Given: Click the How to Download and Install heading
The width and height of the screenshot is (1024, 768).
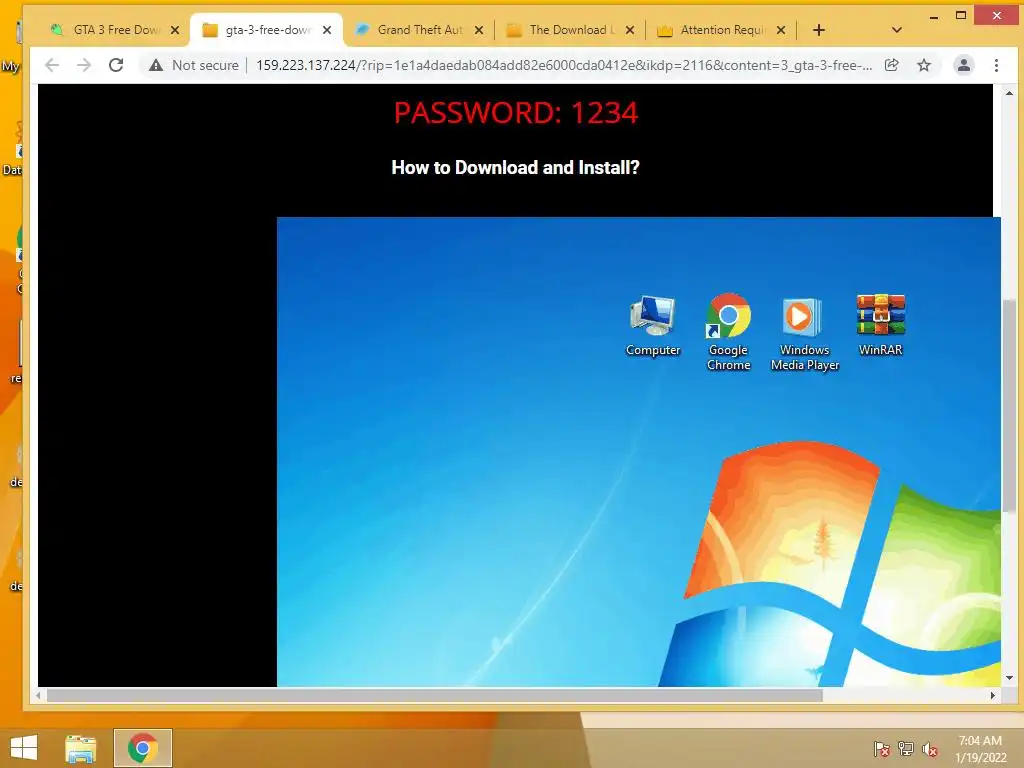Looking at the screenshot, I should pyautogui.click(x=515, y=168).
